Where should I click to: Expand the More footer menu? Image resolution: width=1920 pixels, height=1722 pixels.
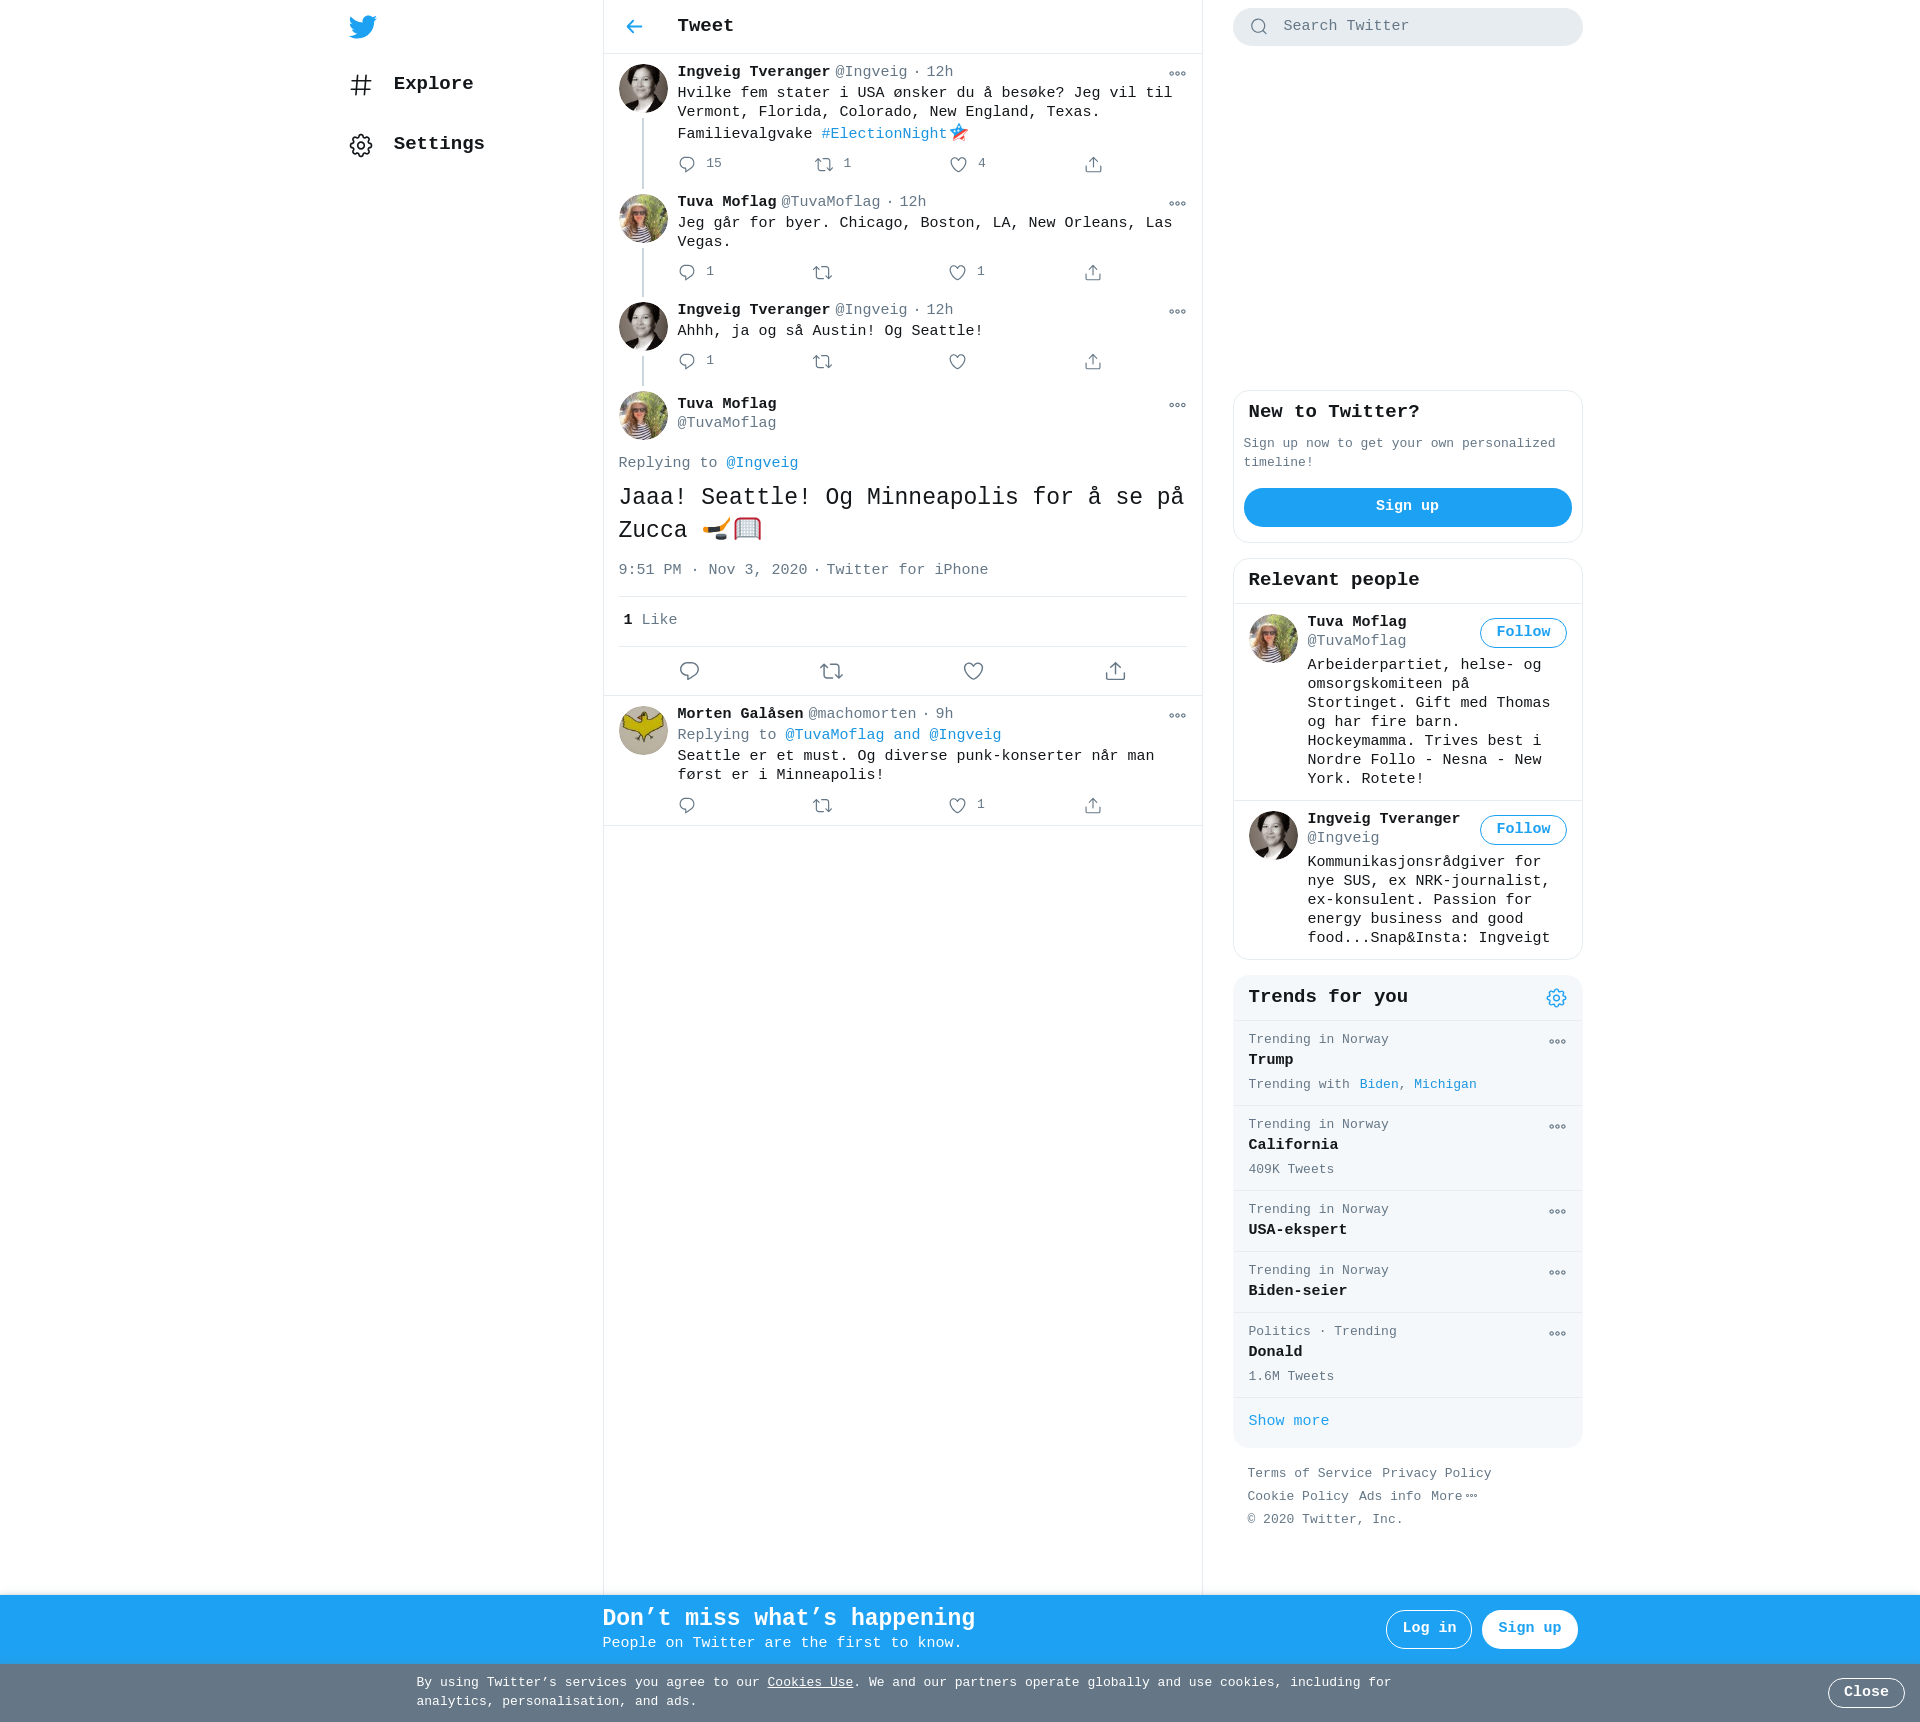coord(1453,1497)
